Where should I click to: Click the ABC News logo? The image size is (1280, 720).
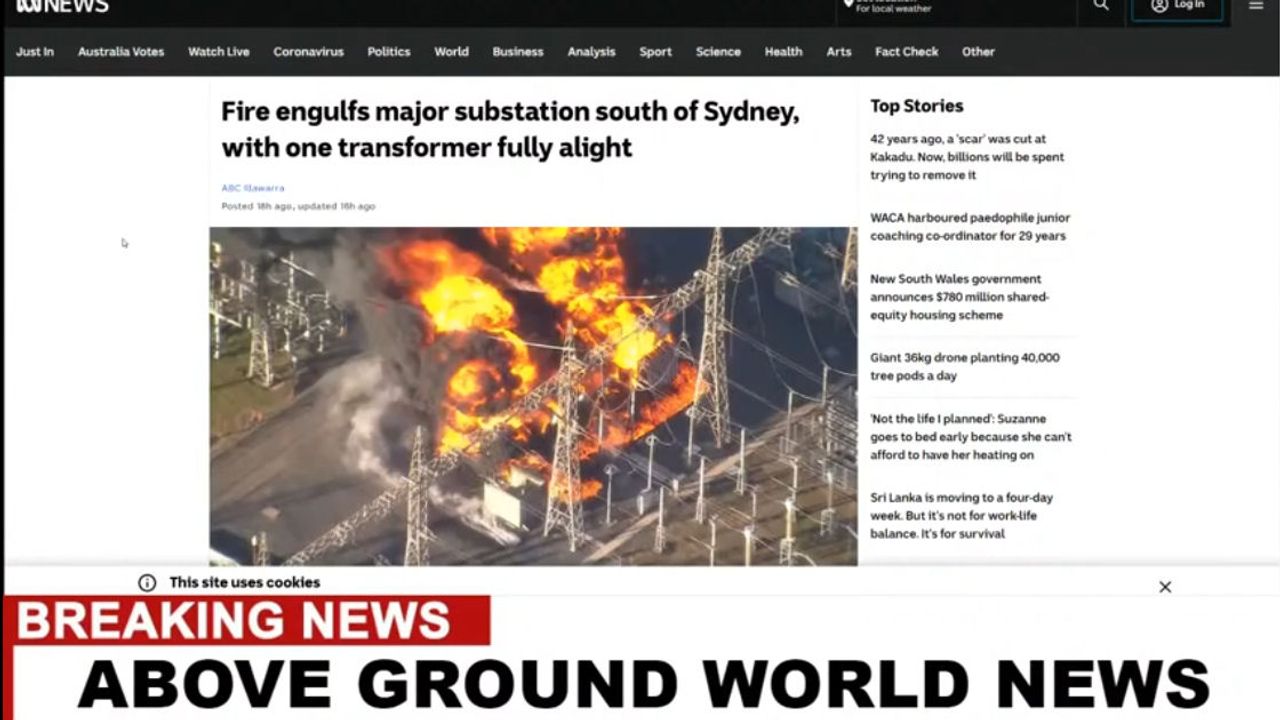coord(62,6)
